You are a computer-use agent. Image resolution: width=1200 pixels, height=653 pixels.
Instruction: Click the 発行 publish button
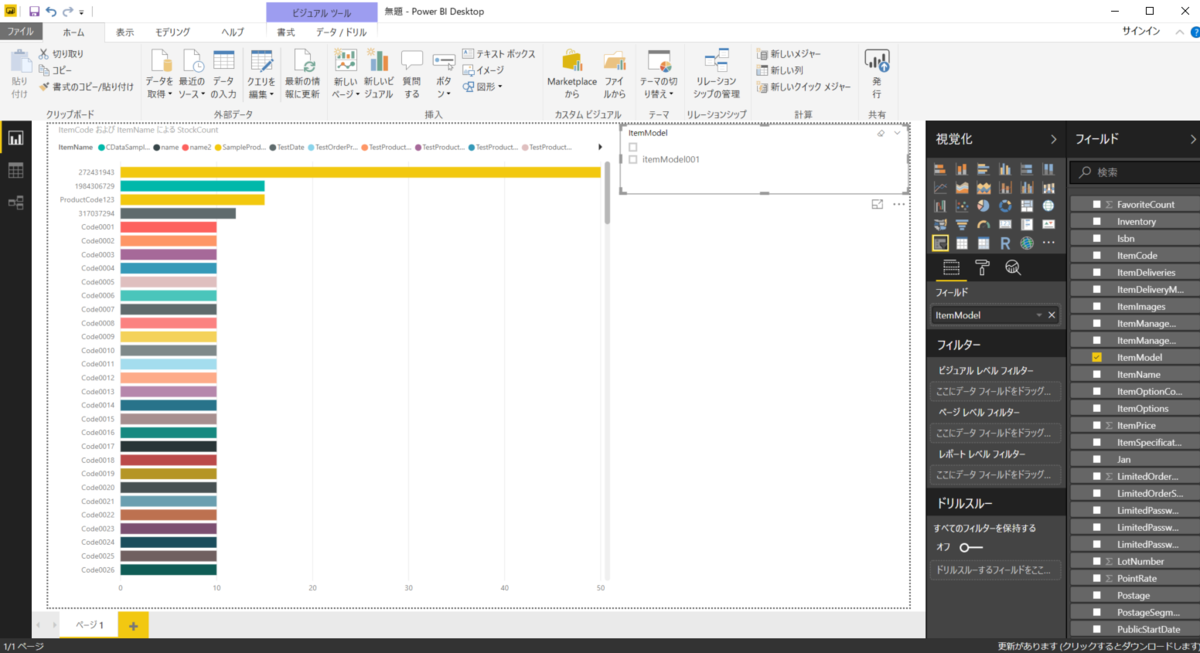(x=877, y=70)
